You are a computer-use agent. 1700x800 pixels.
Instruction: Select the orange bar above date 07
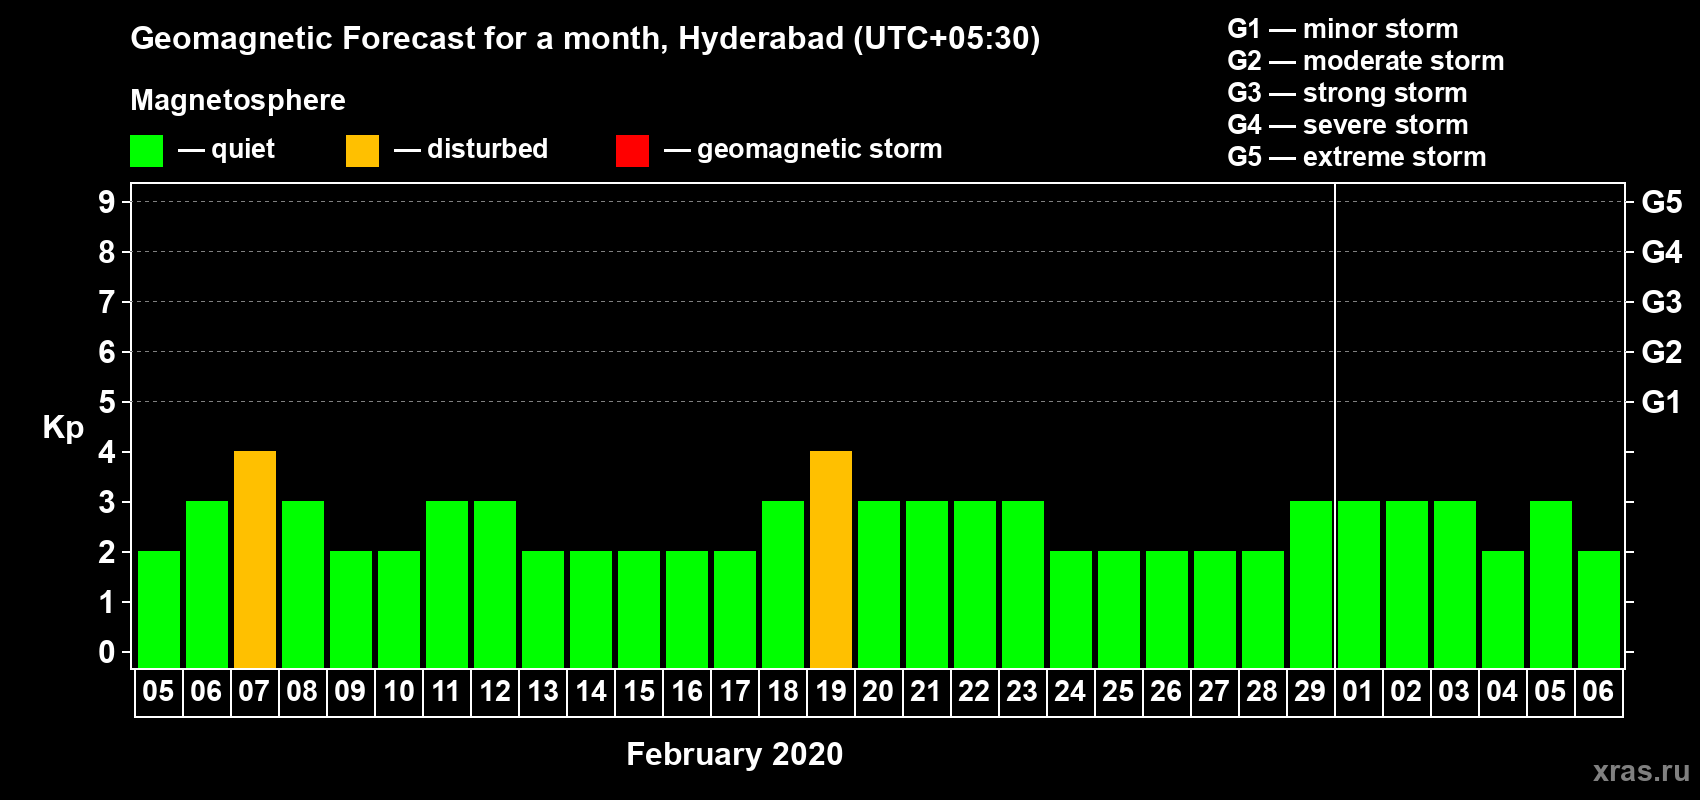[x=255, y=559]
